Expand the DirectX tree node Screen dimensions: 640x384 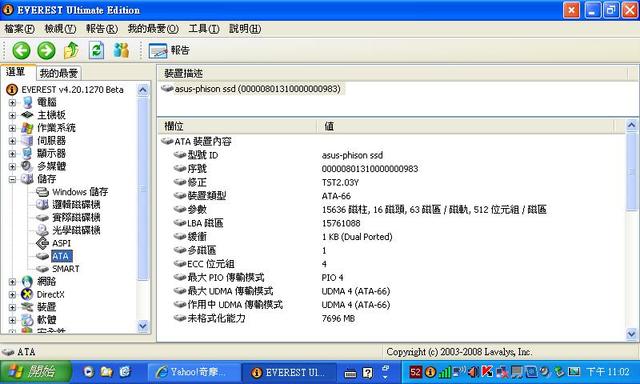(x=12, y=294)
